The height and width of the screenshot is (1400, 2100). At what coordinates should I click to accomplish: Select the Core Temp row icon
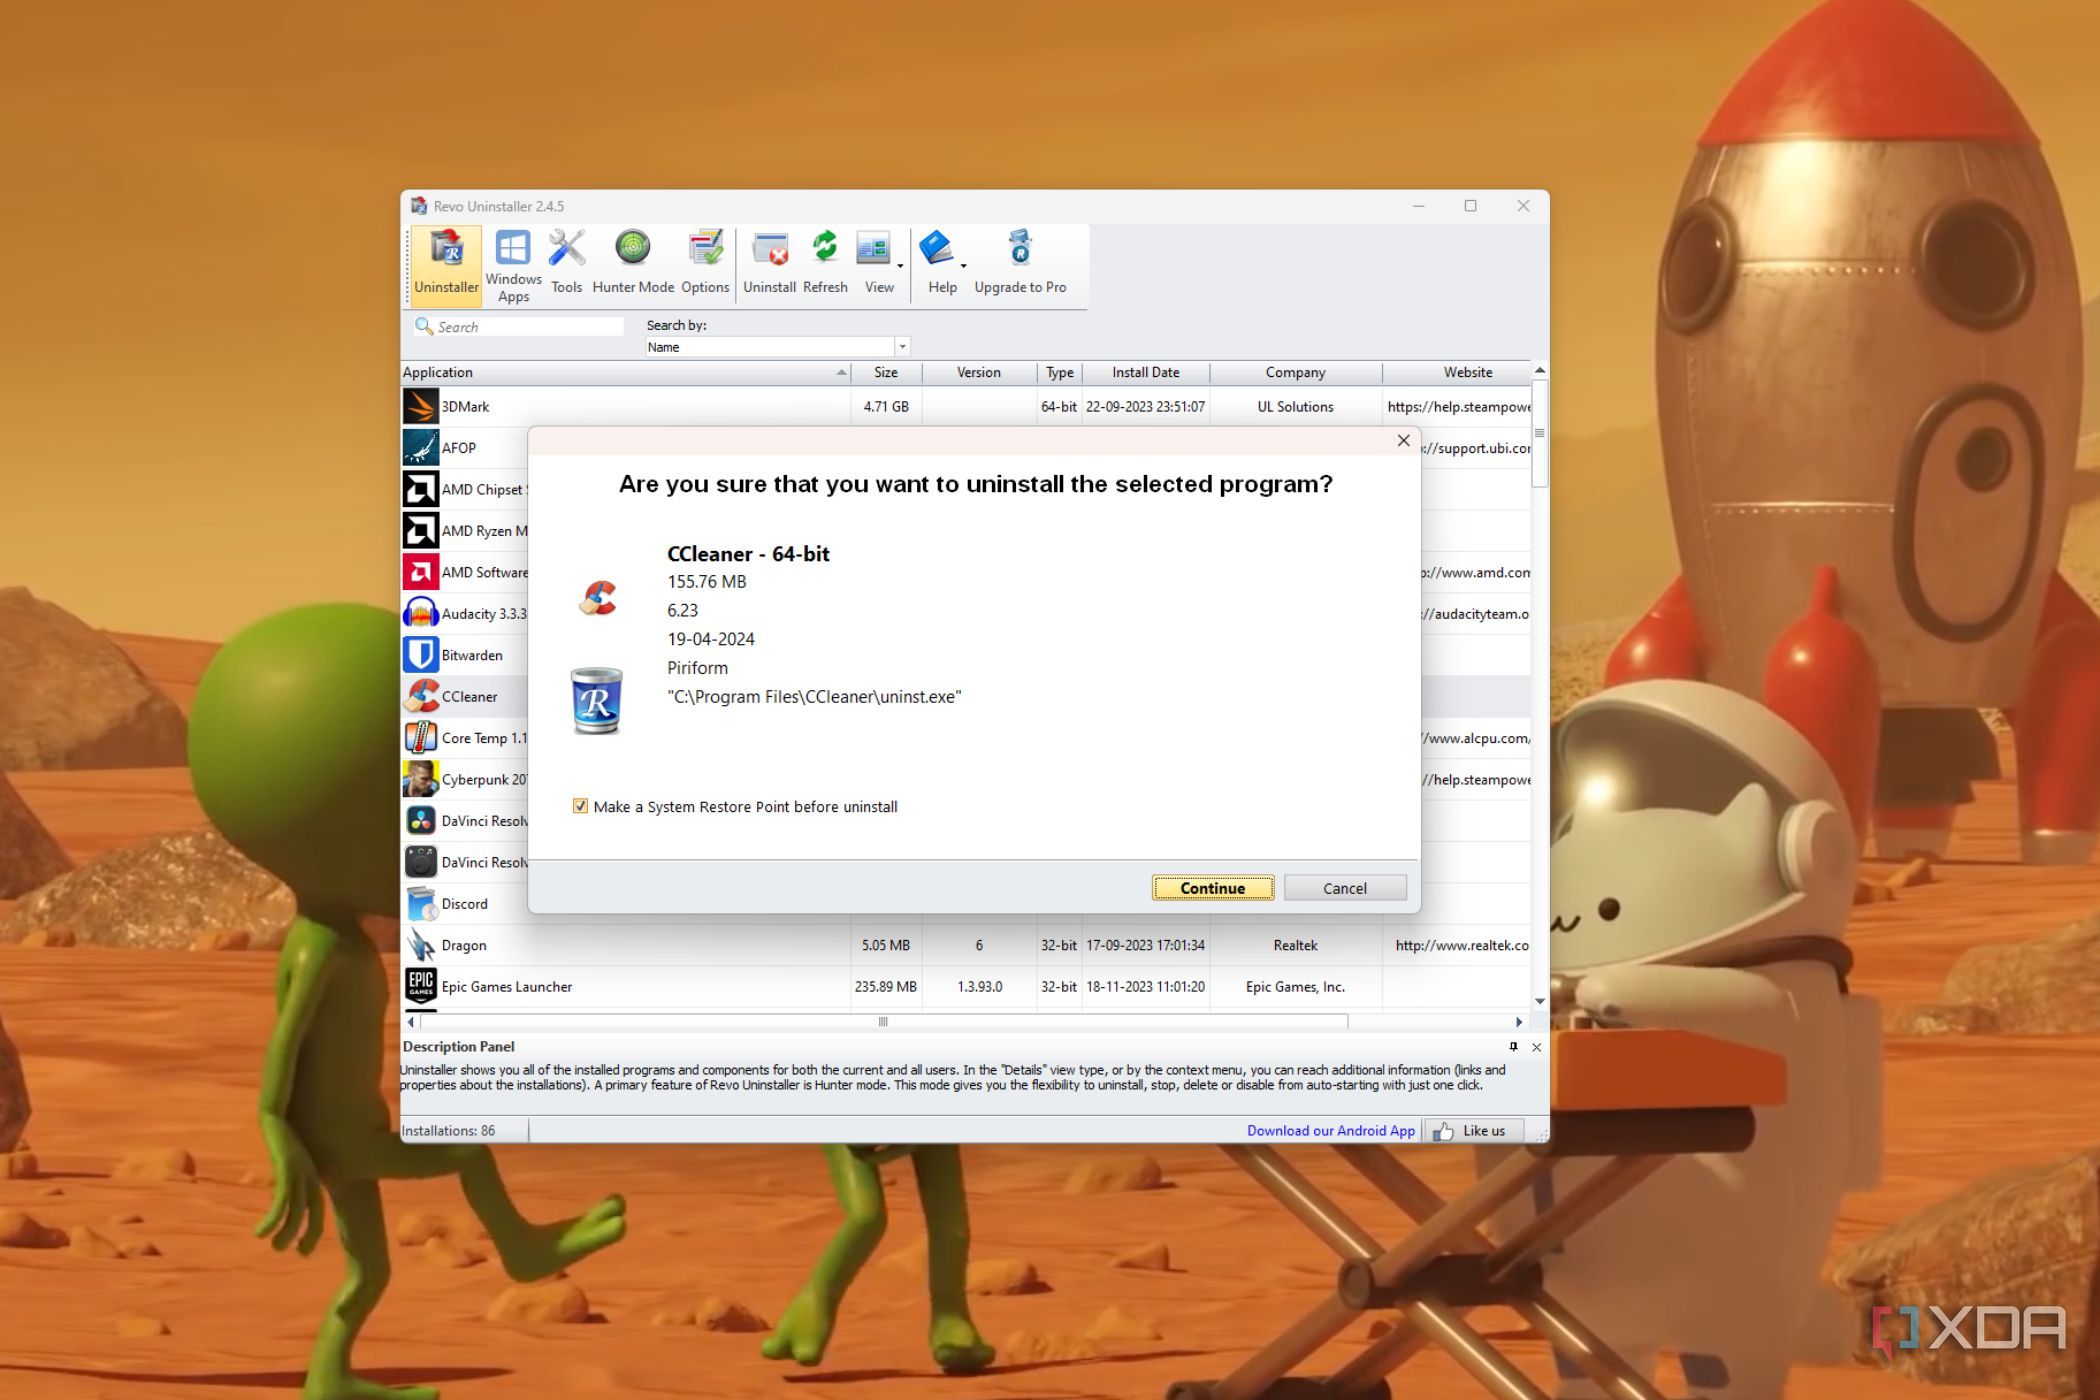point(421,738)
